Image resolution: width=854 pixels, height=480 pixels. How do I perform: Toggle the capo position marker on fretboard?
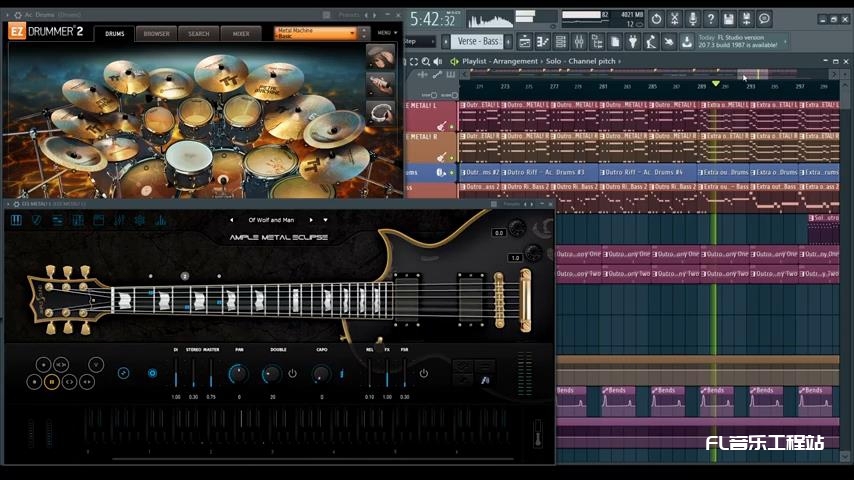185,276
